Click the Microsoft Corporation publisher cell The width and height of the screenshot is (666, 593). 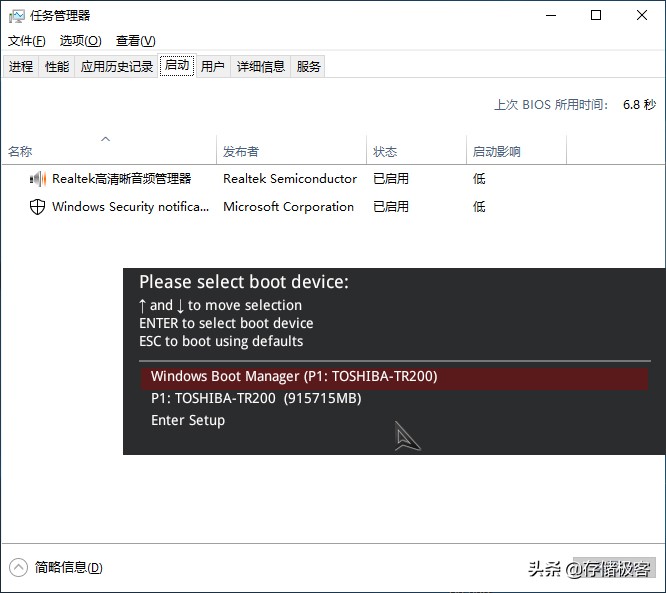coord(288,207)
